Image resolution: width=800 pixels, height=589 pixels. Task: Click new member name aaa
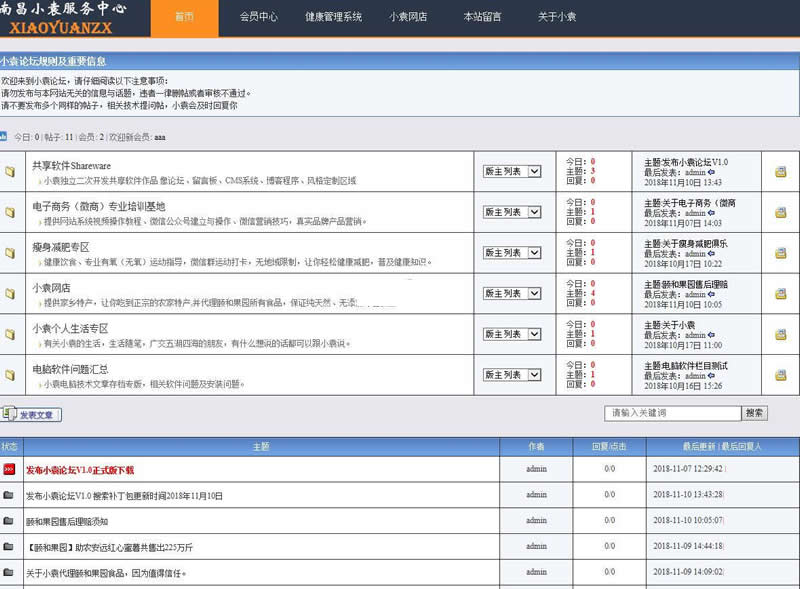160,137
